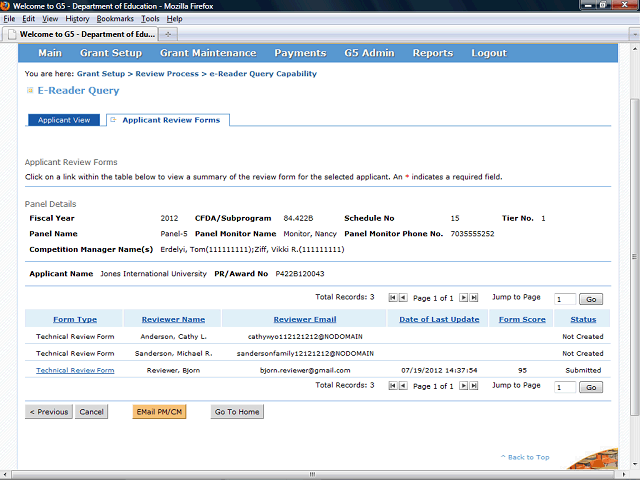Image resolution: width=640 pixels, height=480 pixels.
Task: Open the View menu
Action: [x=50, y=19]
